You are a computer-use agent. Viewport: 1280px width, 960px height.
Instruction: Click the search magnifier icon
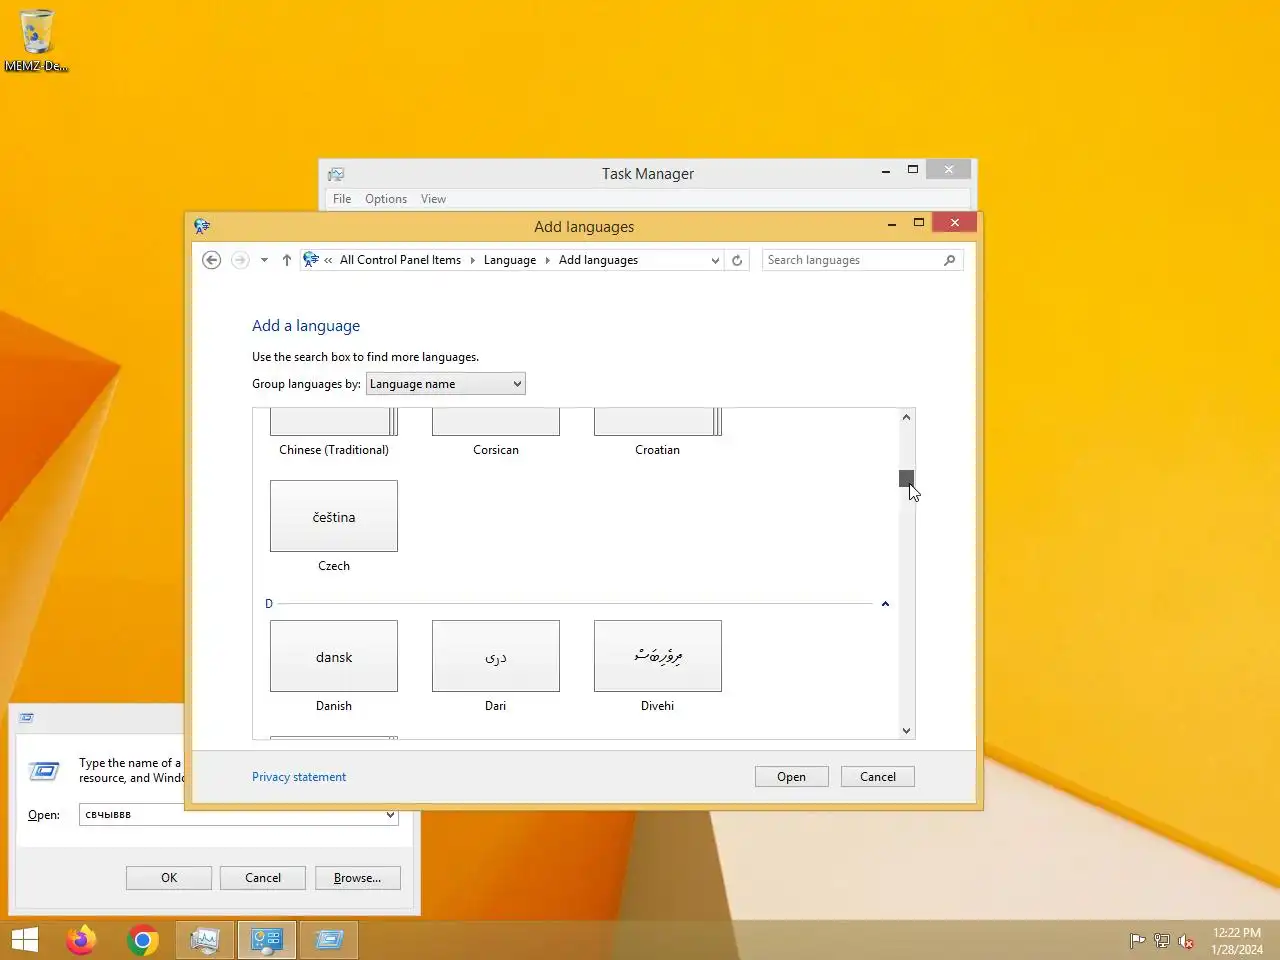click(x=949, y=260)
